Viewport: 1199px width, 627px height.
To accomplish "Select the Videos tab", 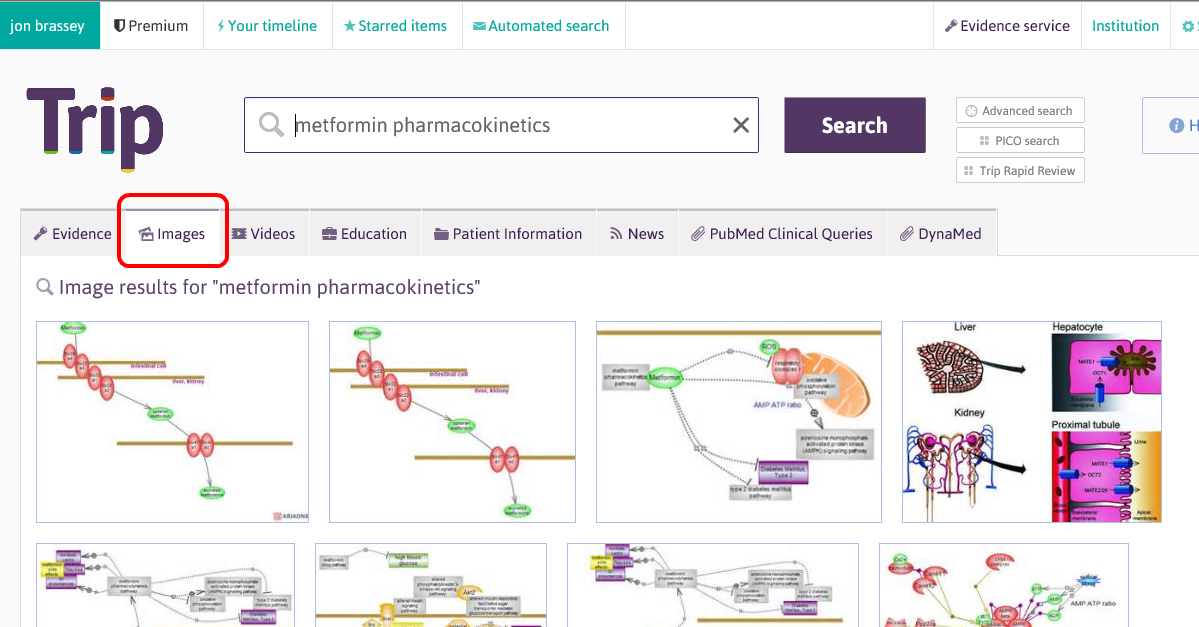I will [264, 234].
